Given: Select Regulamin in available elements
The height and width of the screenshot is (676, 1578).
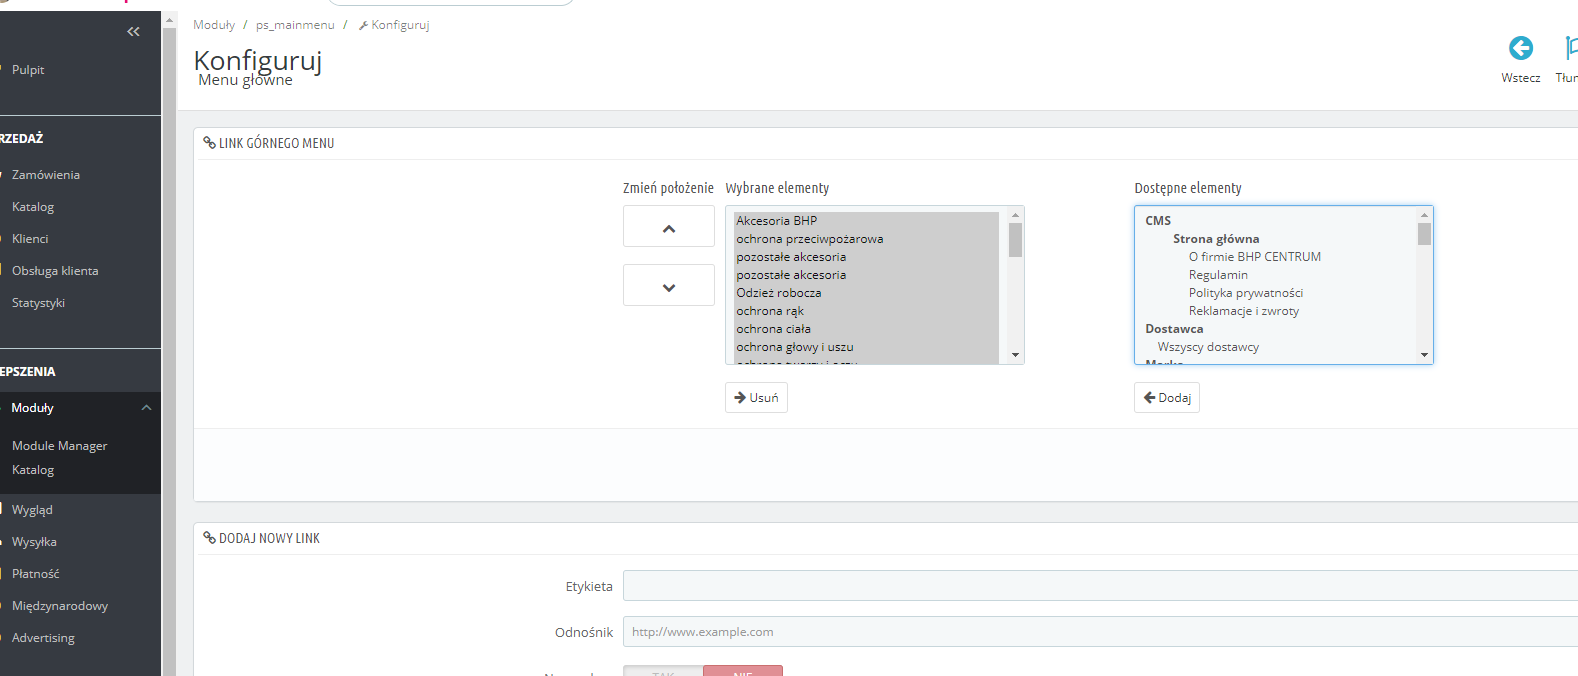Looking at the screenshot, I should coord(1218,275).
